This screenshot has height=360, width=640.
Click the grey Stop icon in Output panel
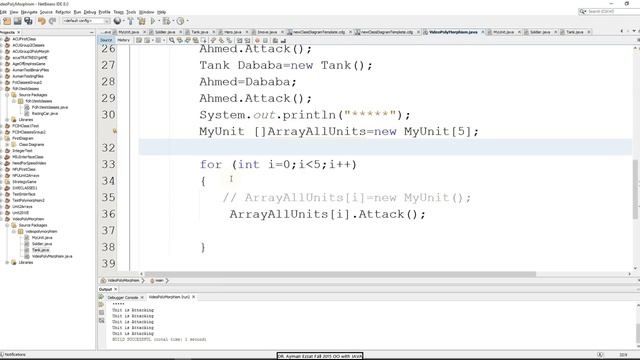pyautogui.click(x=101, y=313)
